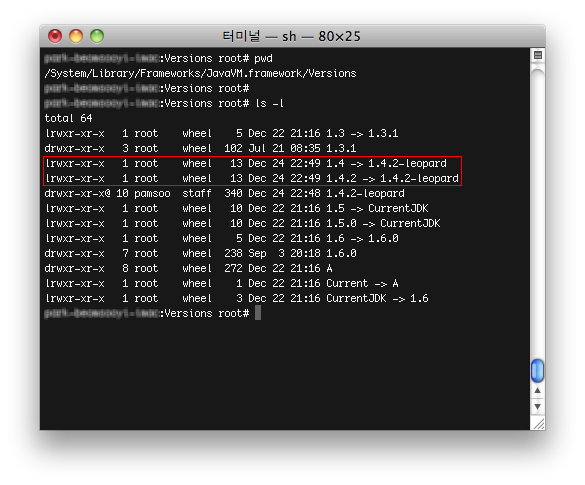Viewport: 585px width, 485px height.
Task: Click the terminal cursor block at last prompt
Action: (x=258, y=313)
